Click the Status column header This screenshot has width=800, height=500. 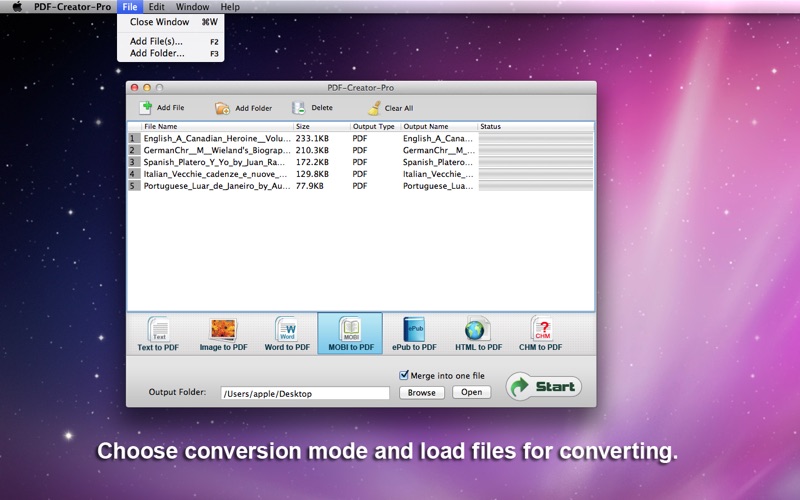(536, 126)
